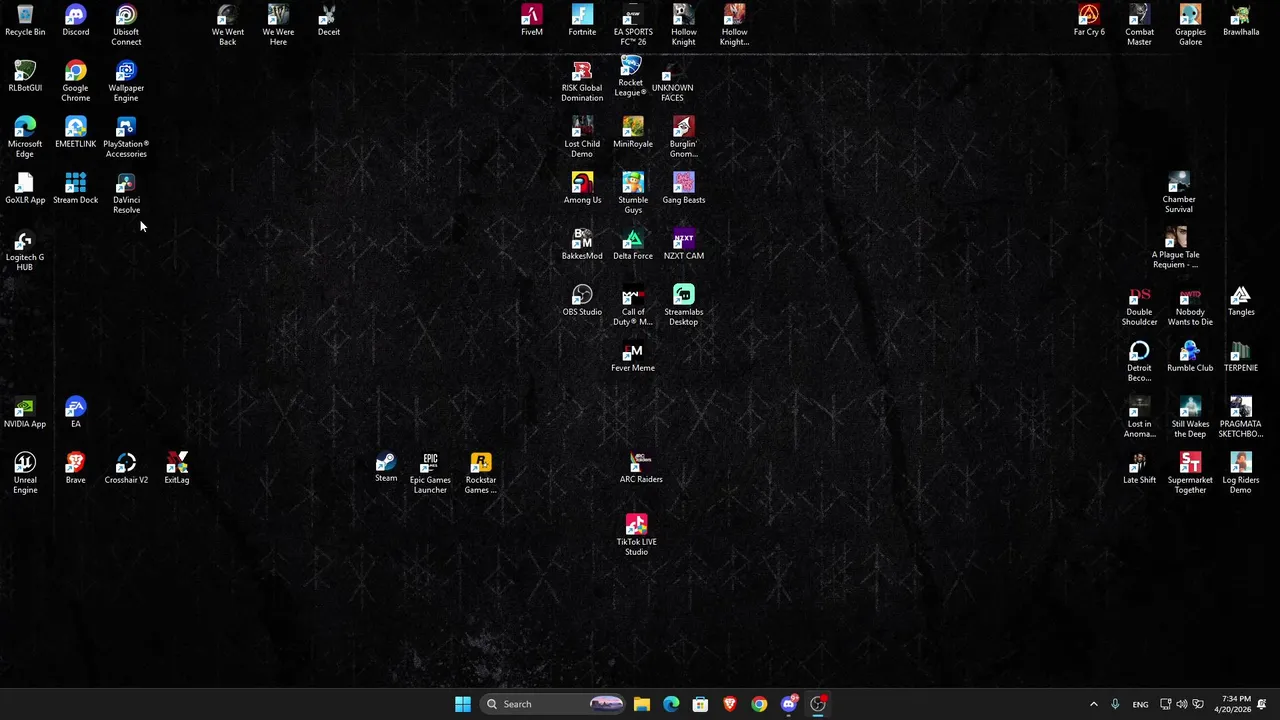Select the Supermarket Together icon
The image size is (1280, 720).
click(1190, 473)
